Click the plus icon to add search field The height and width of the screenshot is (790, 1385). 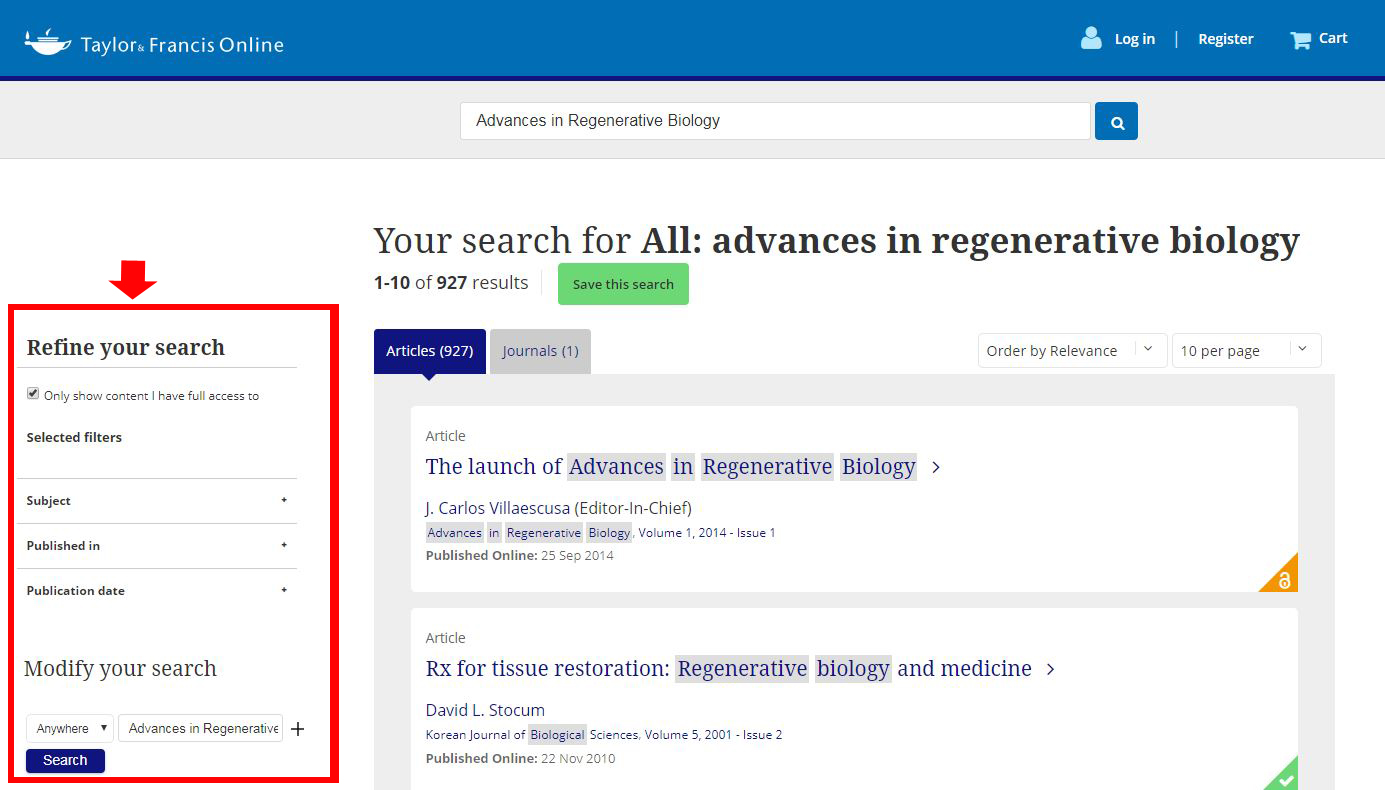(297, 729)
